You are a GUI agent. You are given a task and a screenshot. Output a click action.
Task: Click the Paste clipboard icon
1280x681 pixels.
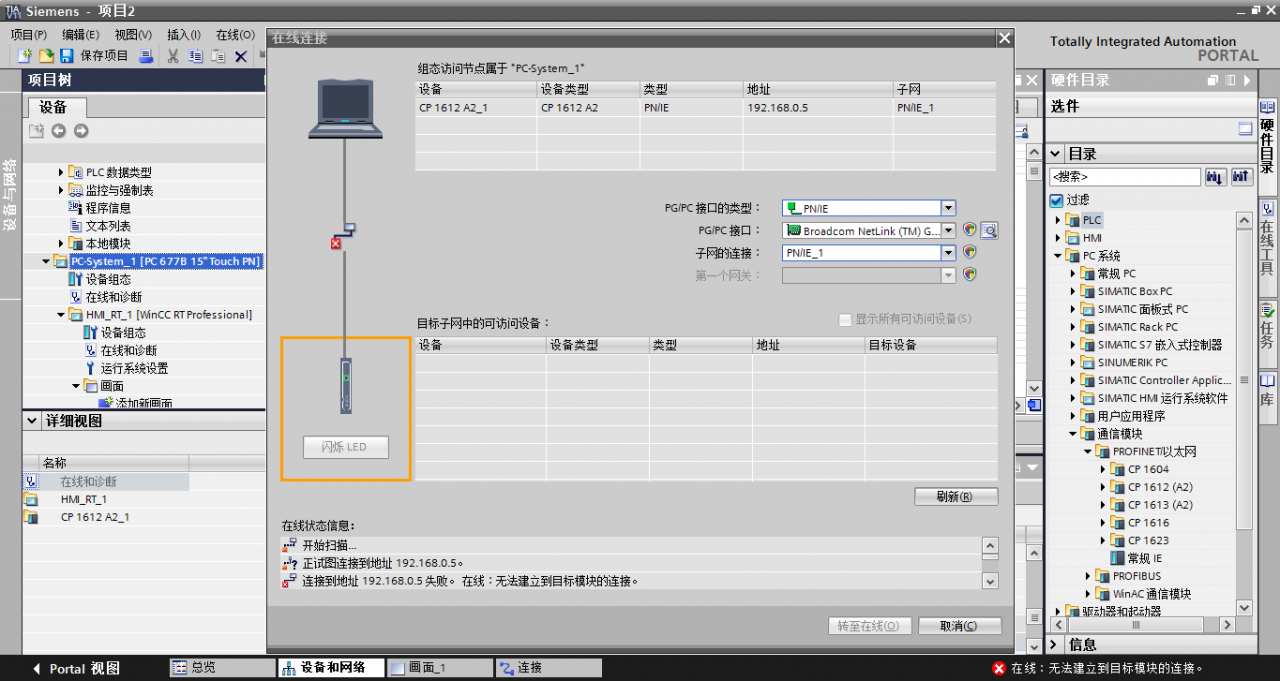click(x=217, y=56)
